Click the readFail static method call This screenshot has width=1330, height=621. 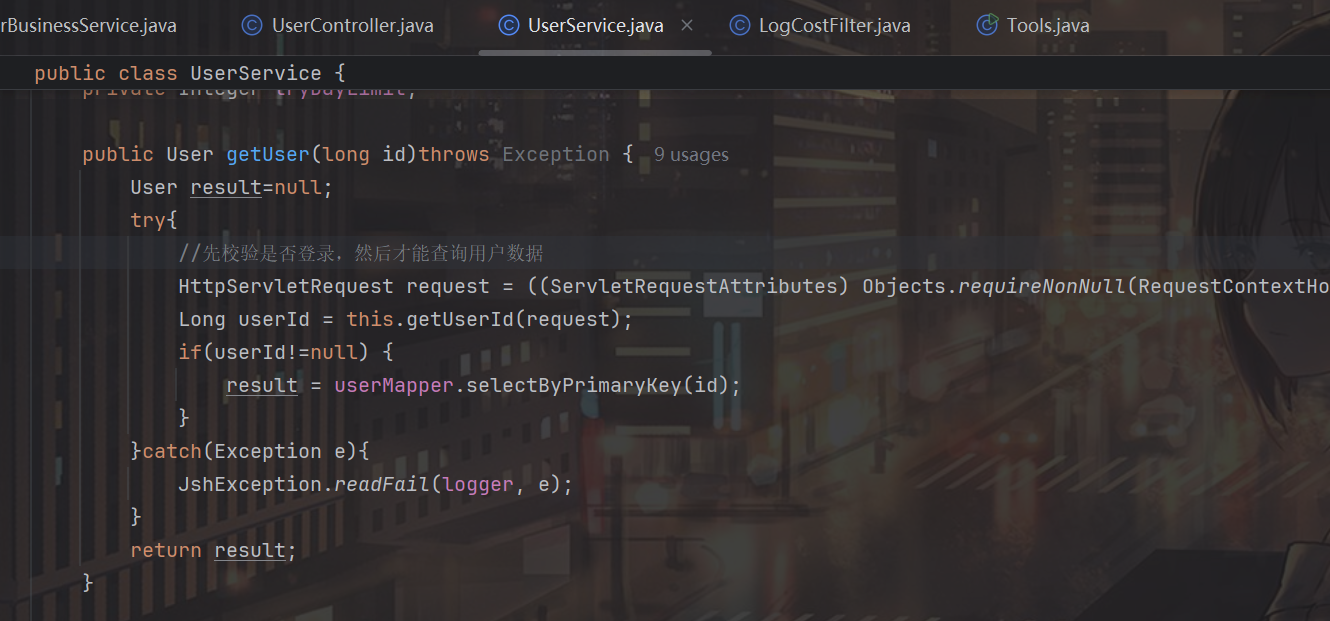(x=381, y=484)
